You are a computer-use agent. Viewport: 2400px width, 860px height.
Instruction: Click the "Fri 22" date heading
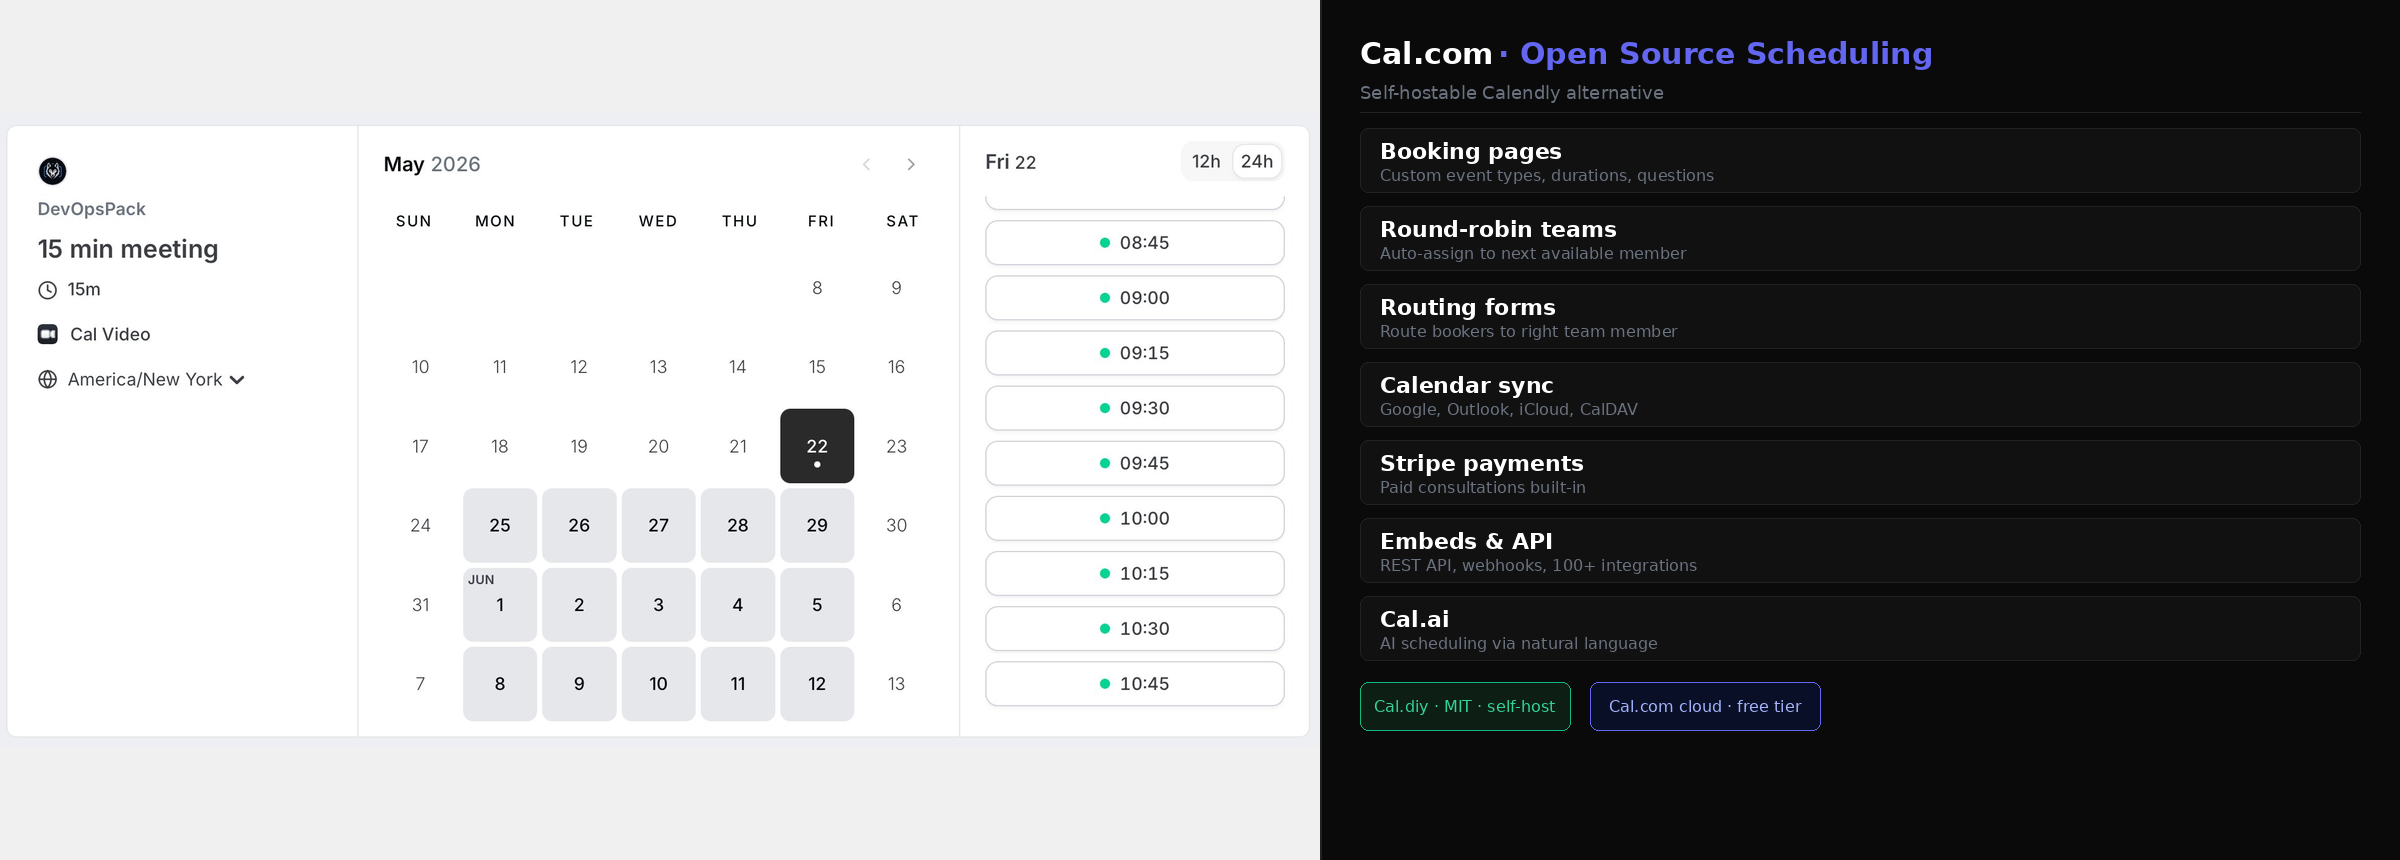(x=1011, y=162)
